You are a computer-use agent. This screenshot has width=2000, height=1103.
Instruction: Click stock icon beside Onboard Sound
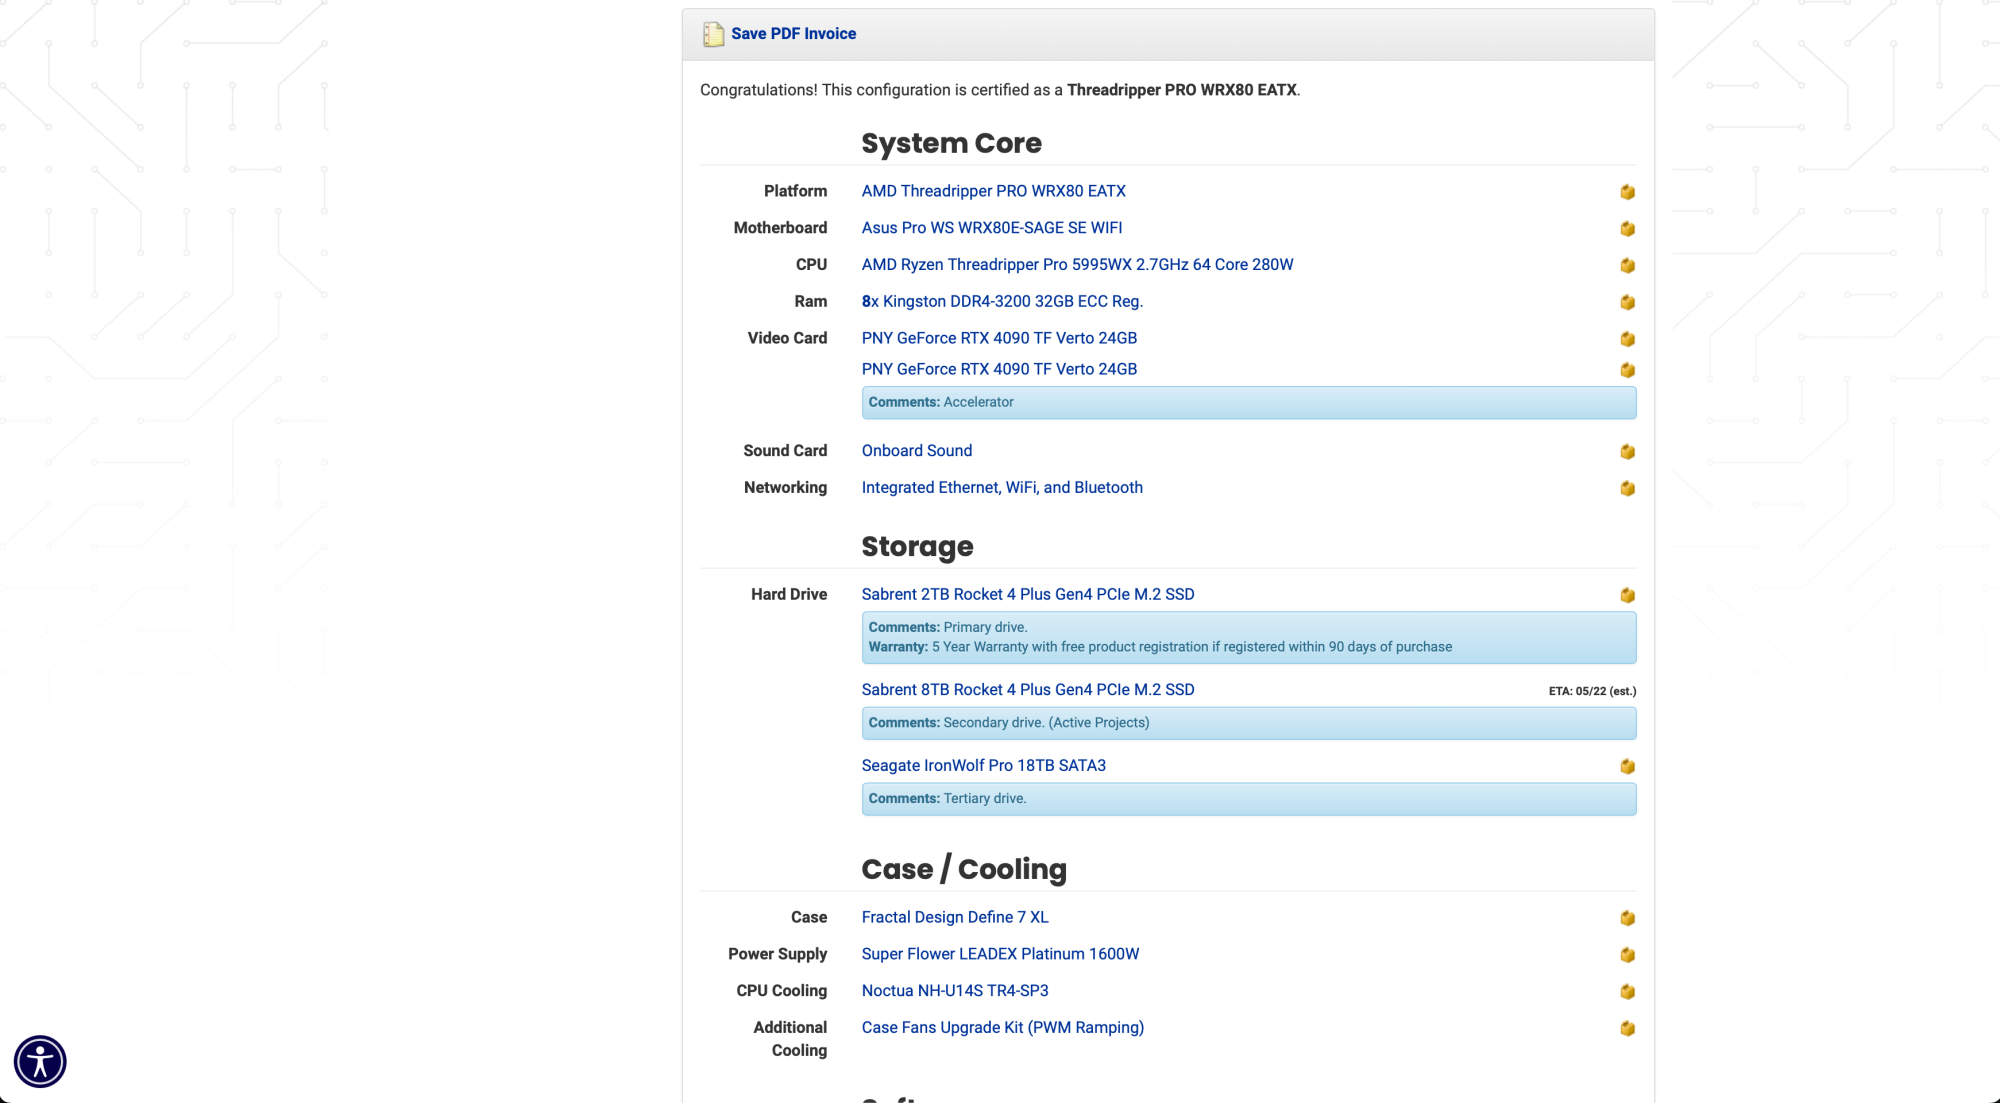pyautogui.click(x=1627, y=452)
